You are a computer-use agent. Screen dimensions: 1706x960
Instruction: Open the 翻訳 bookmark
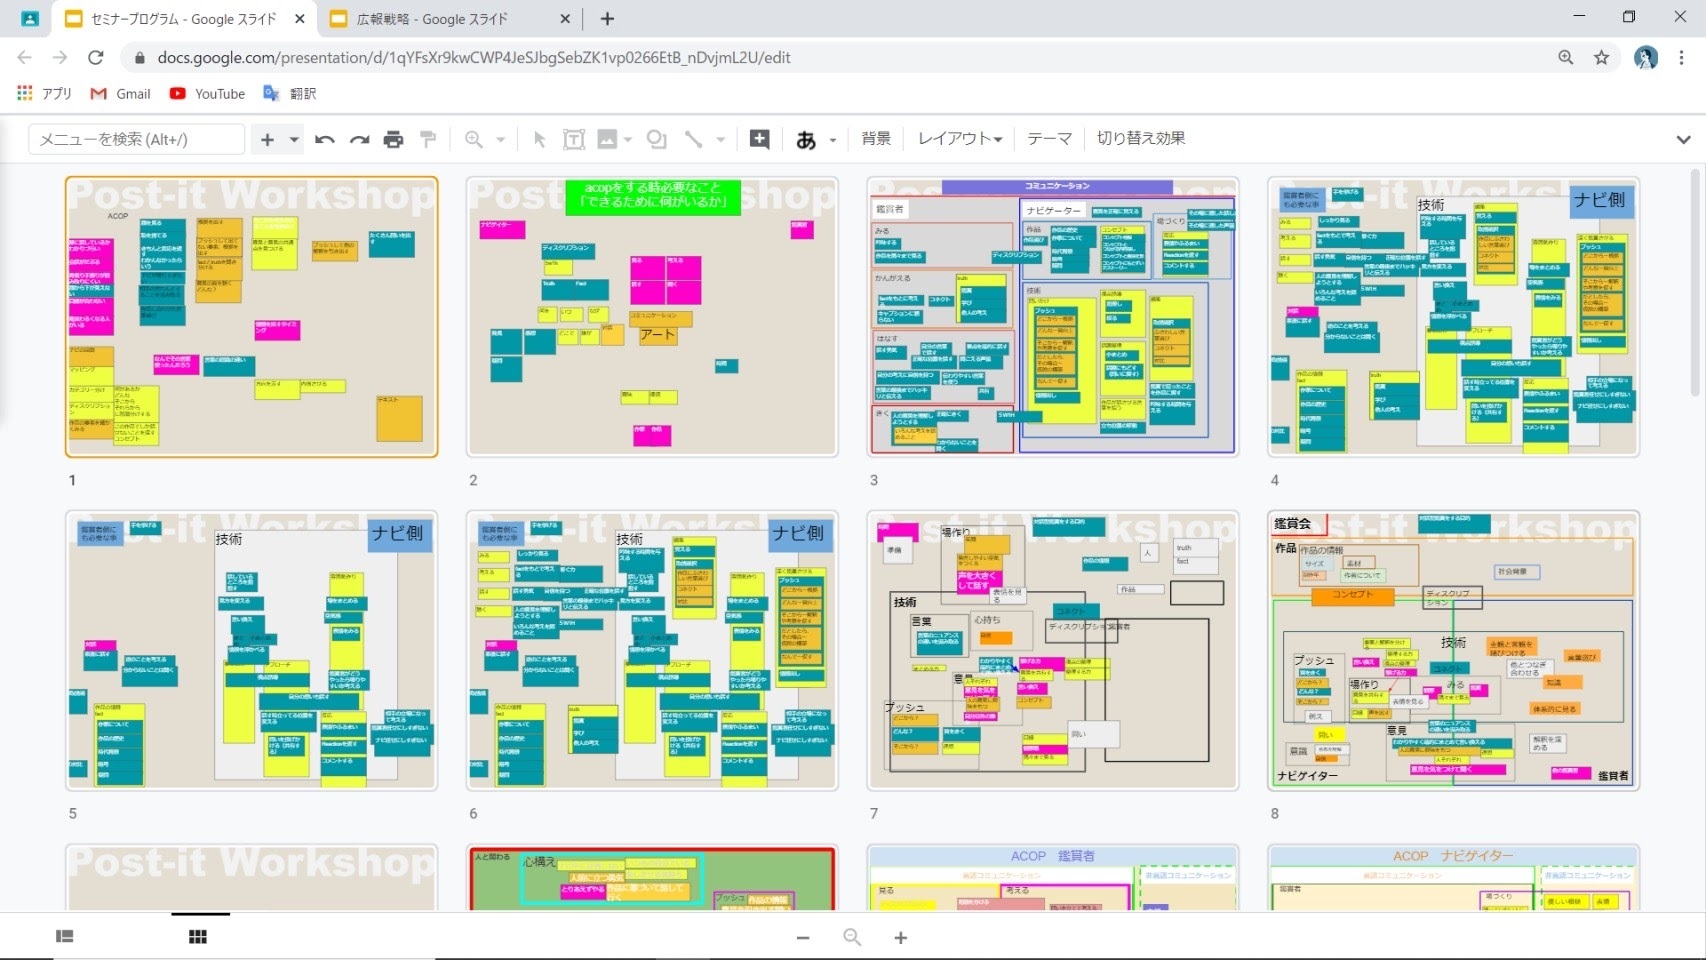coord(290,93)
